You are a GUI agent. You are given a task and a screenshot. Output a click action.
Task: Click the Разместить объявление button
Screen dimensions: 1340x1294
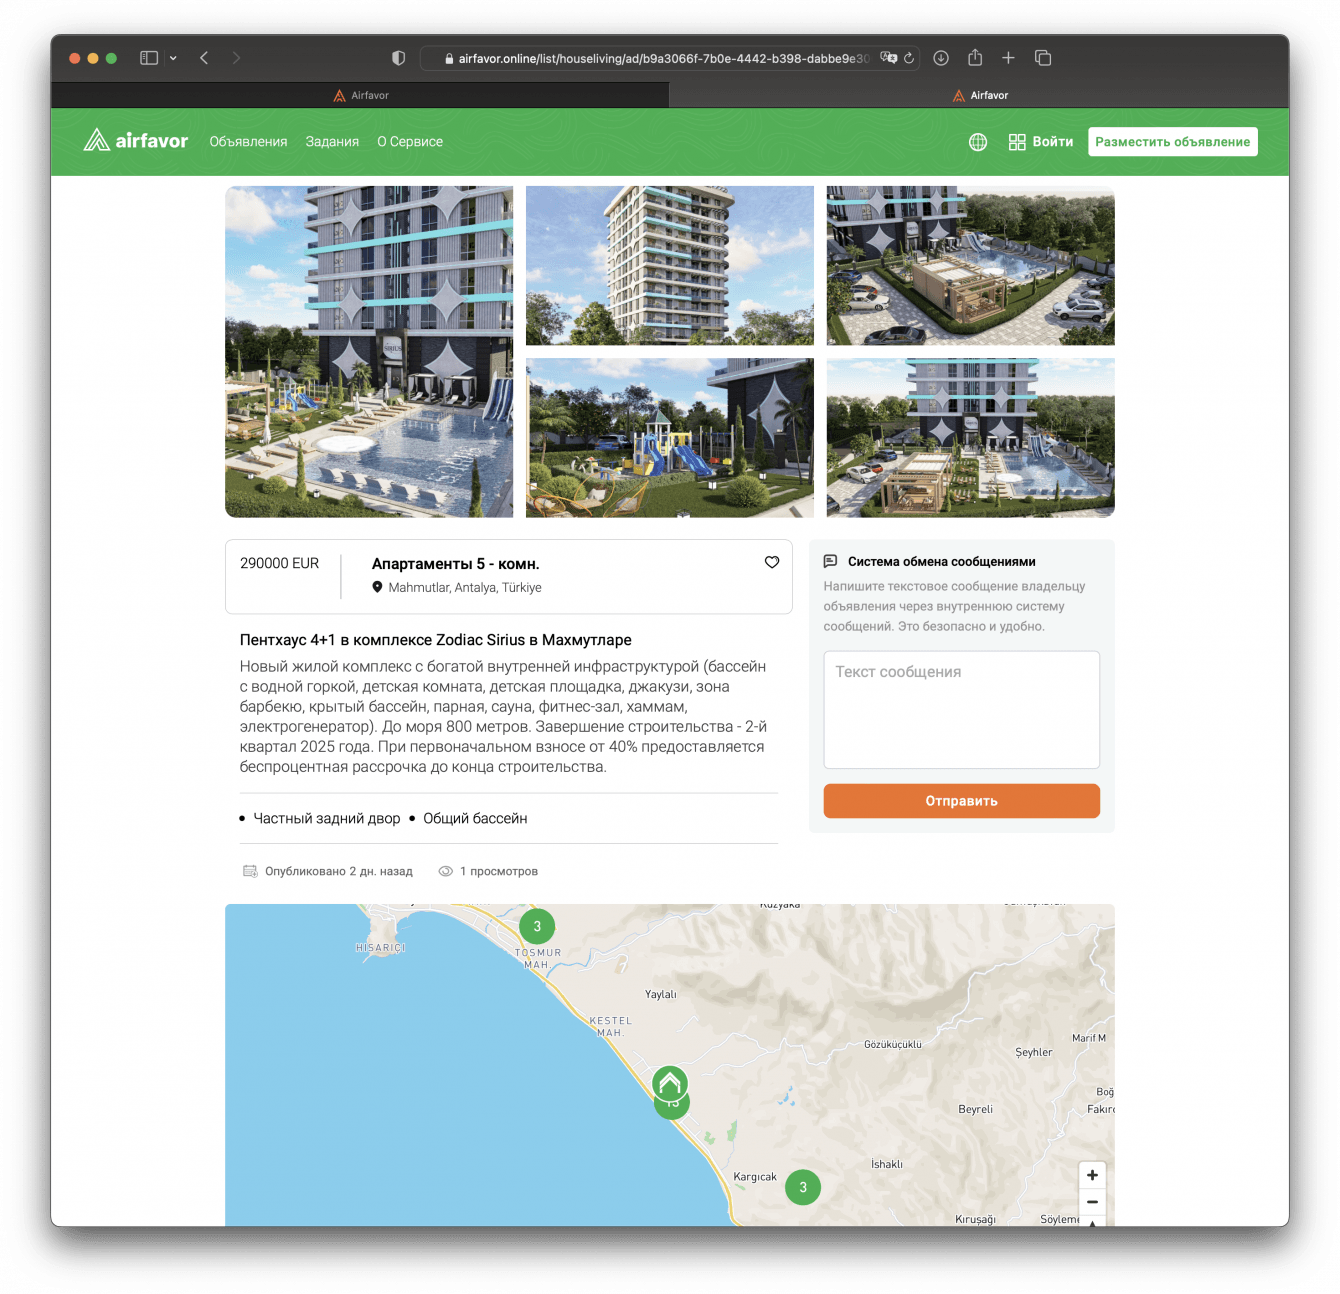1173,142
